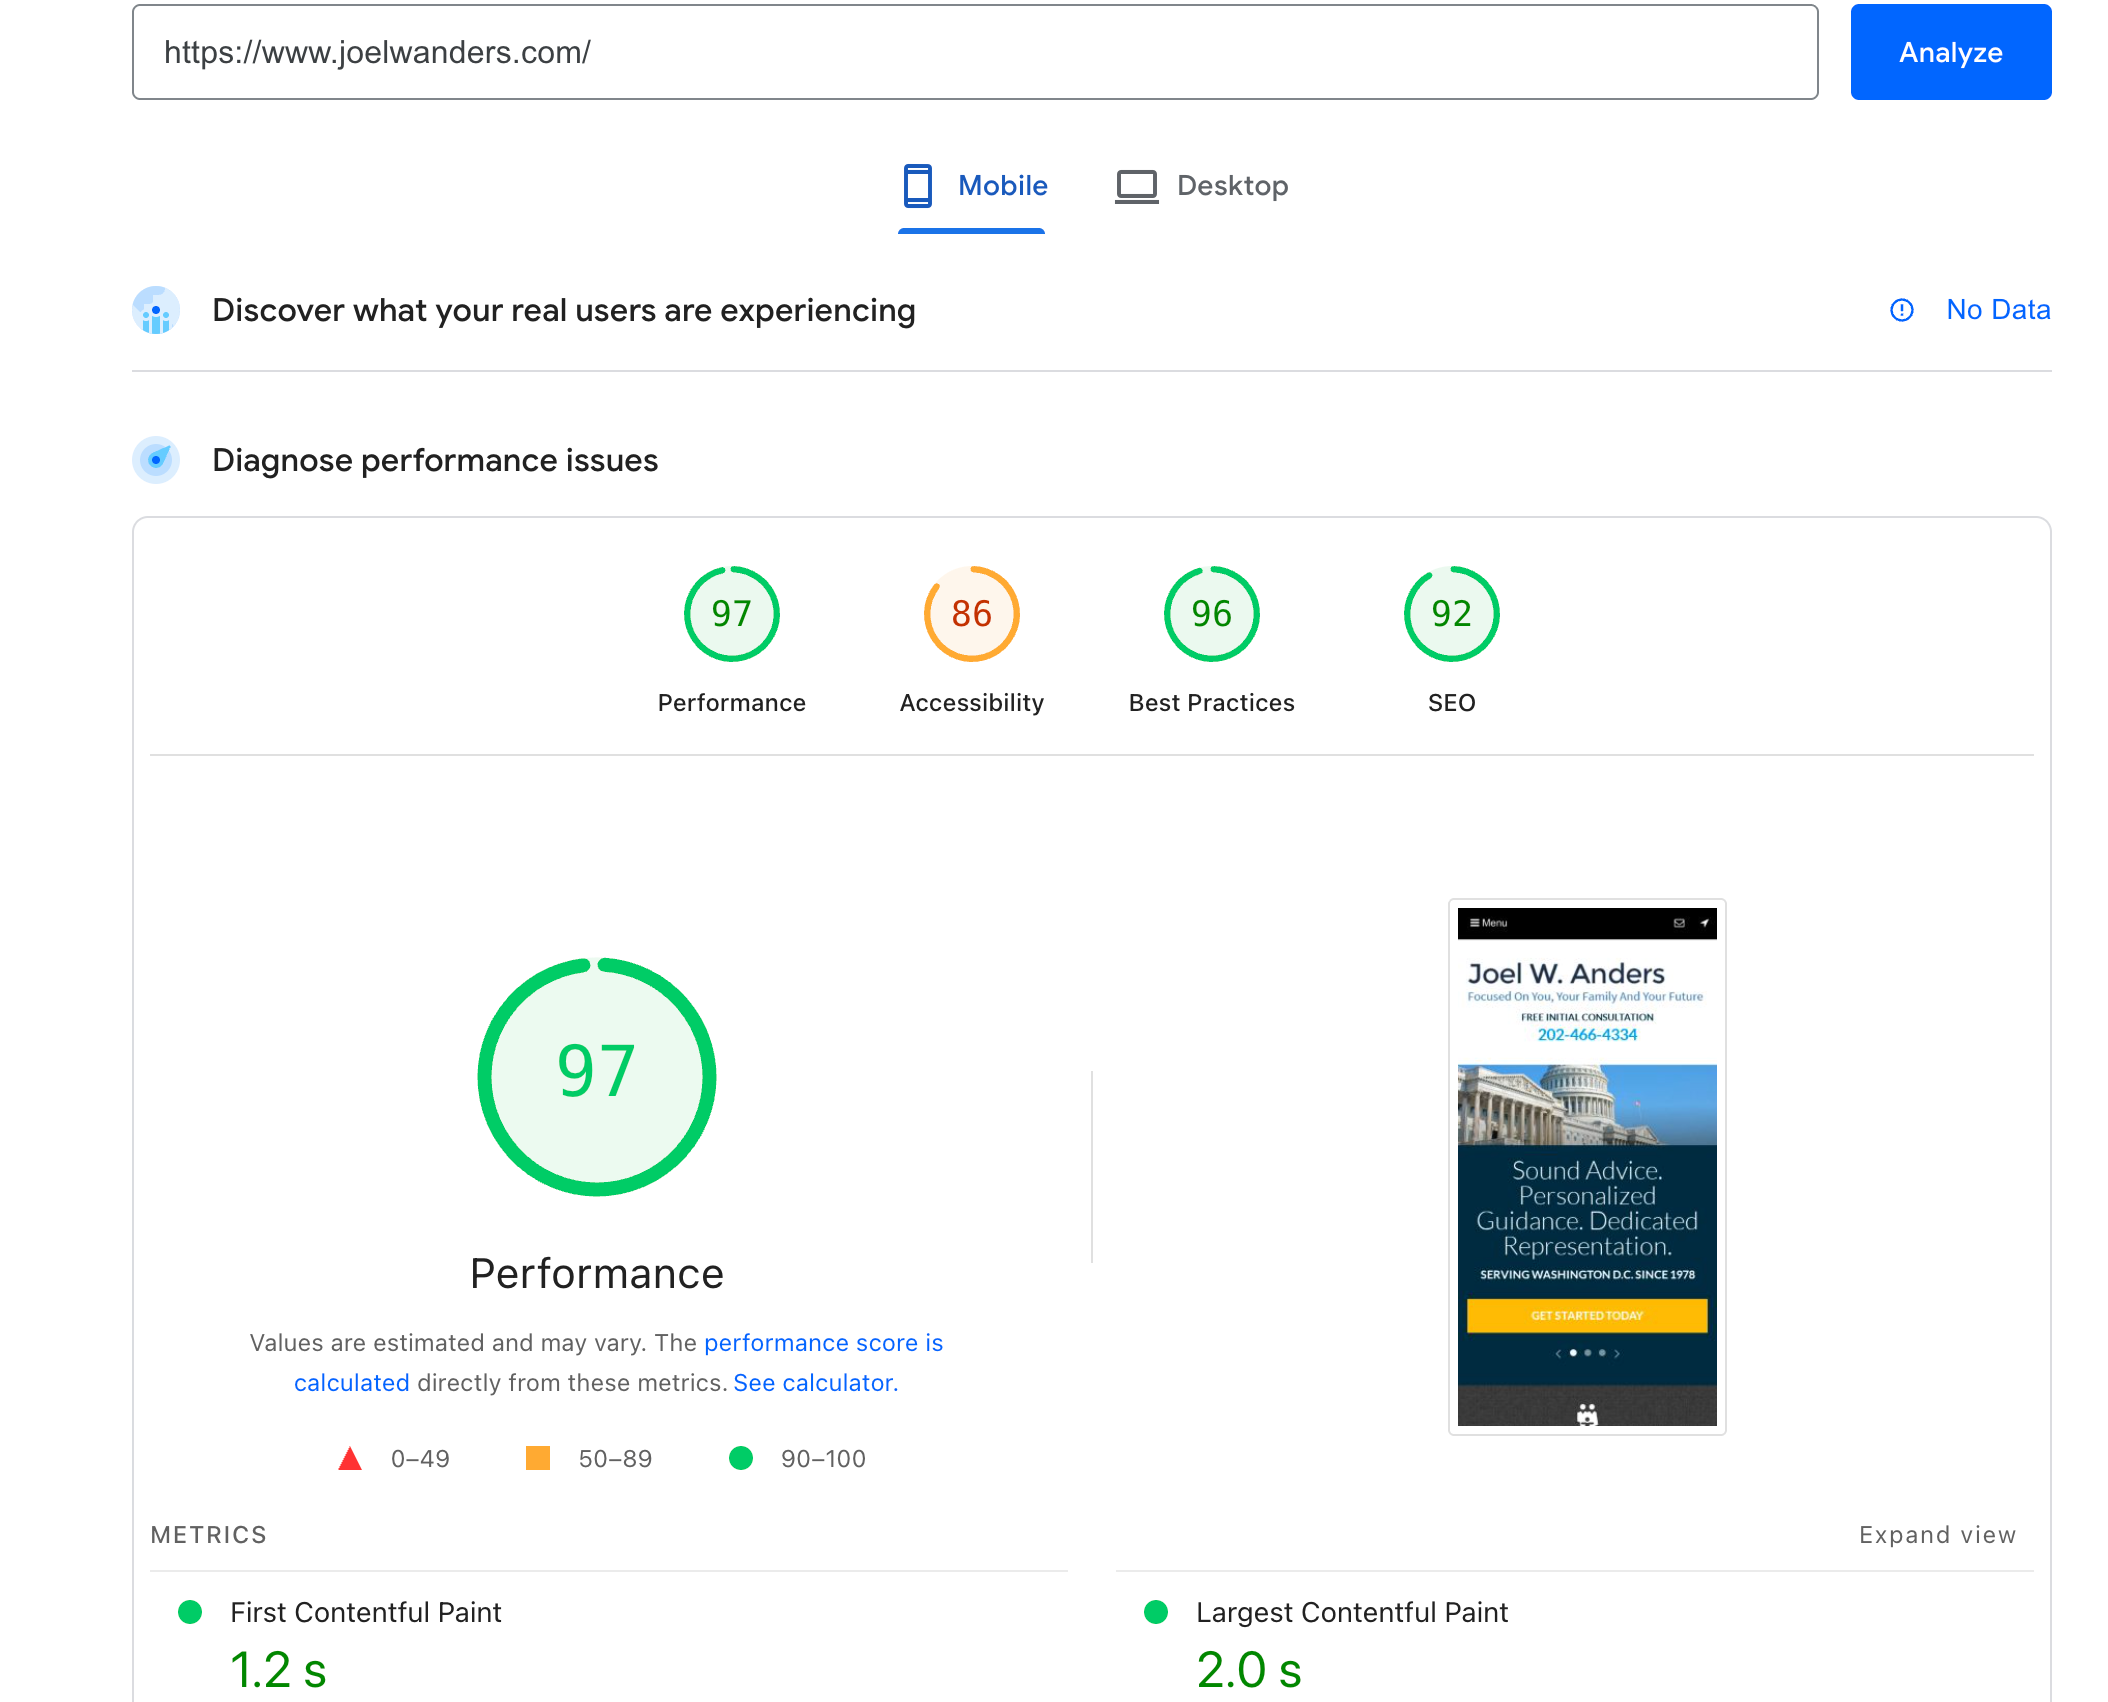Click the Performance 97 score gauge
The height and width of the screenshot is (1702, 2108).
point(731,614)
